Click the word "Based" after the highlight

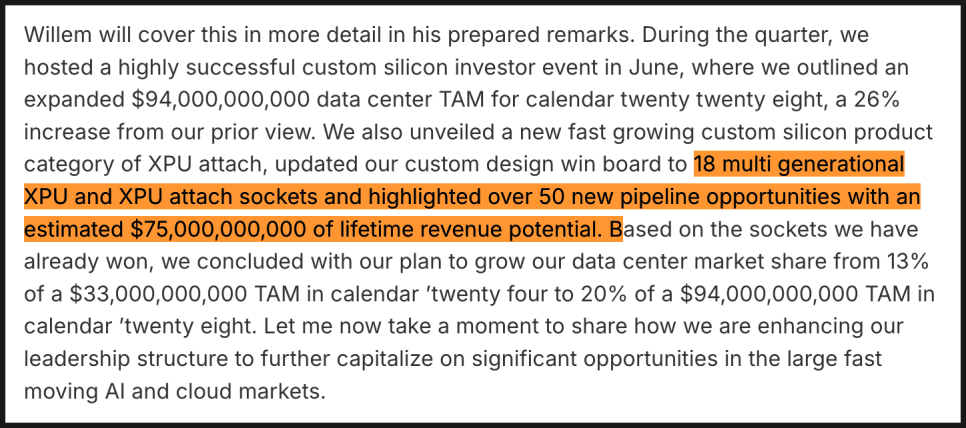tap(647, 229)
